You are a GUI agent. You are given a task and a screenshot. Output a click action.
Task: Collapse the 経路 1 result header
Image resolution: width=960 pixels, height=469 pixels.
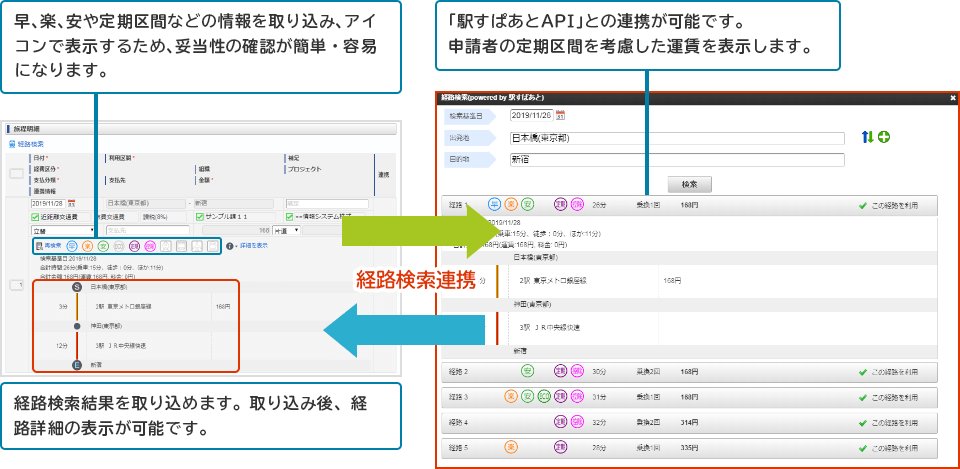(x=689, y=206)
